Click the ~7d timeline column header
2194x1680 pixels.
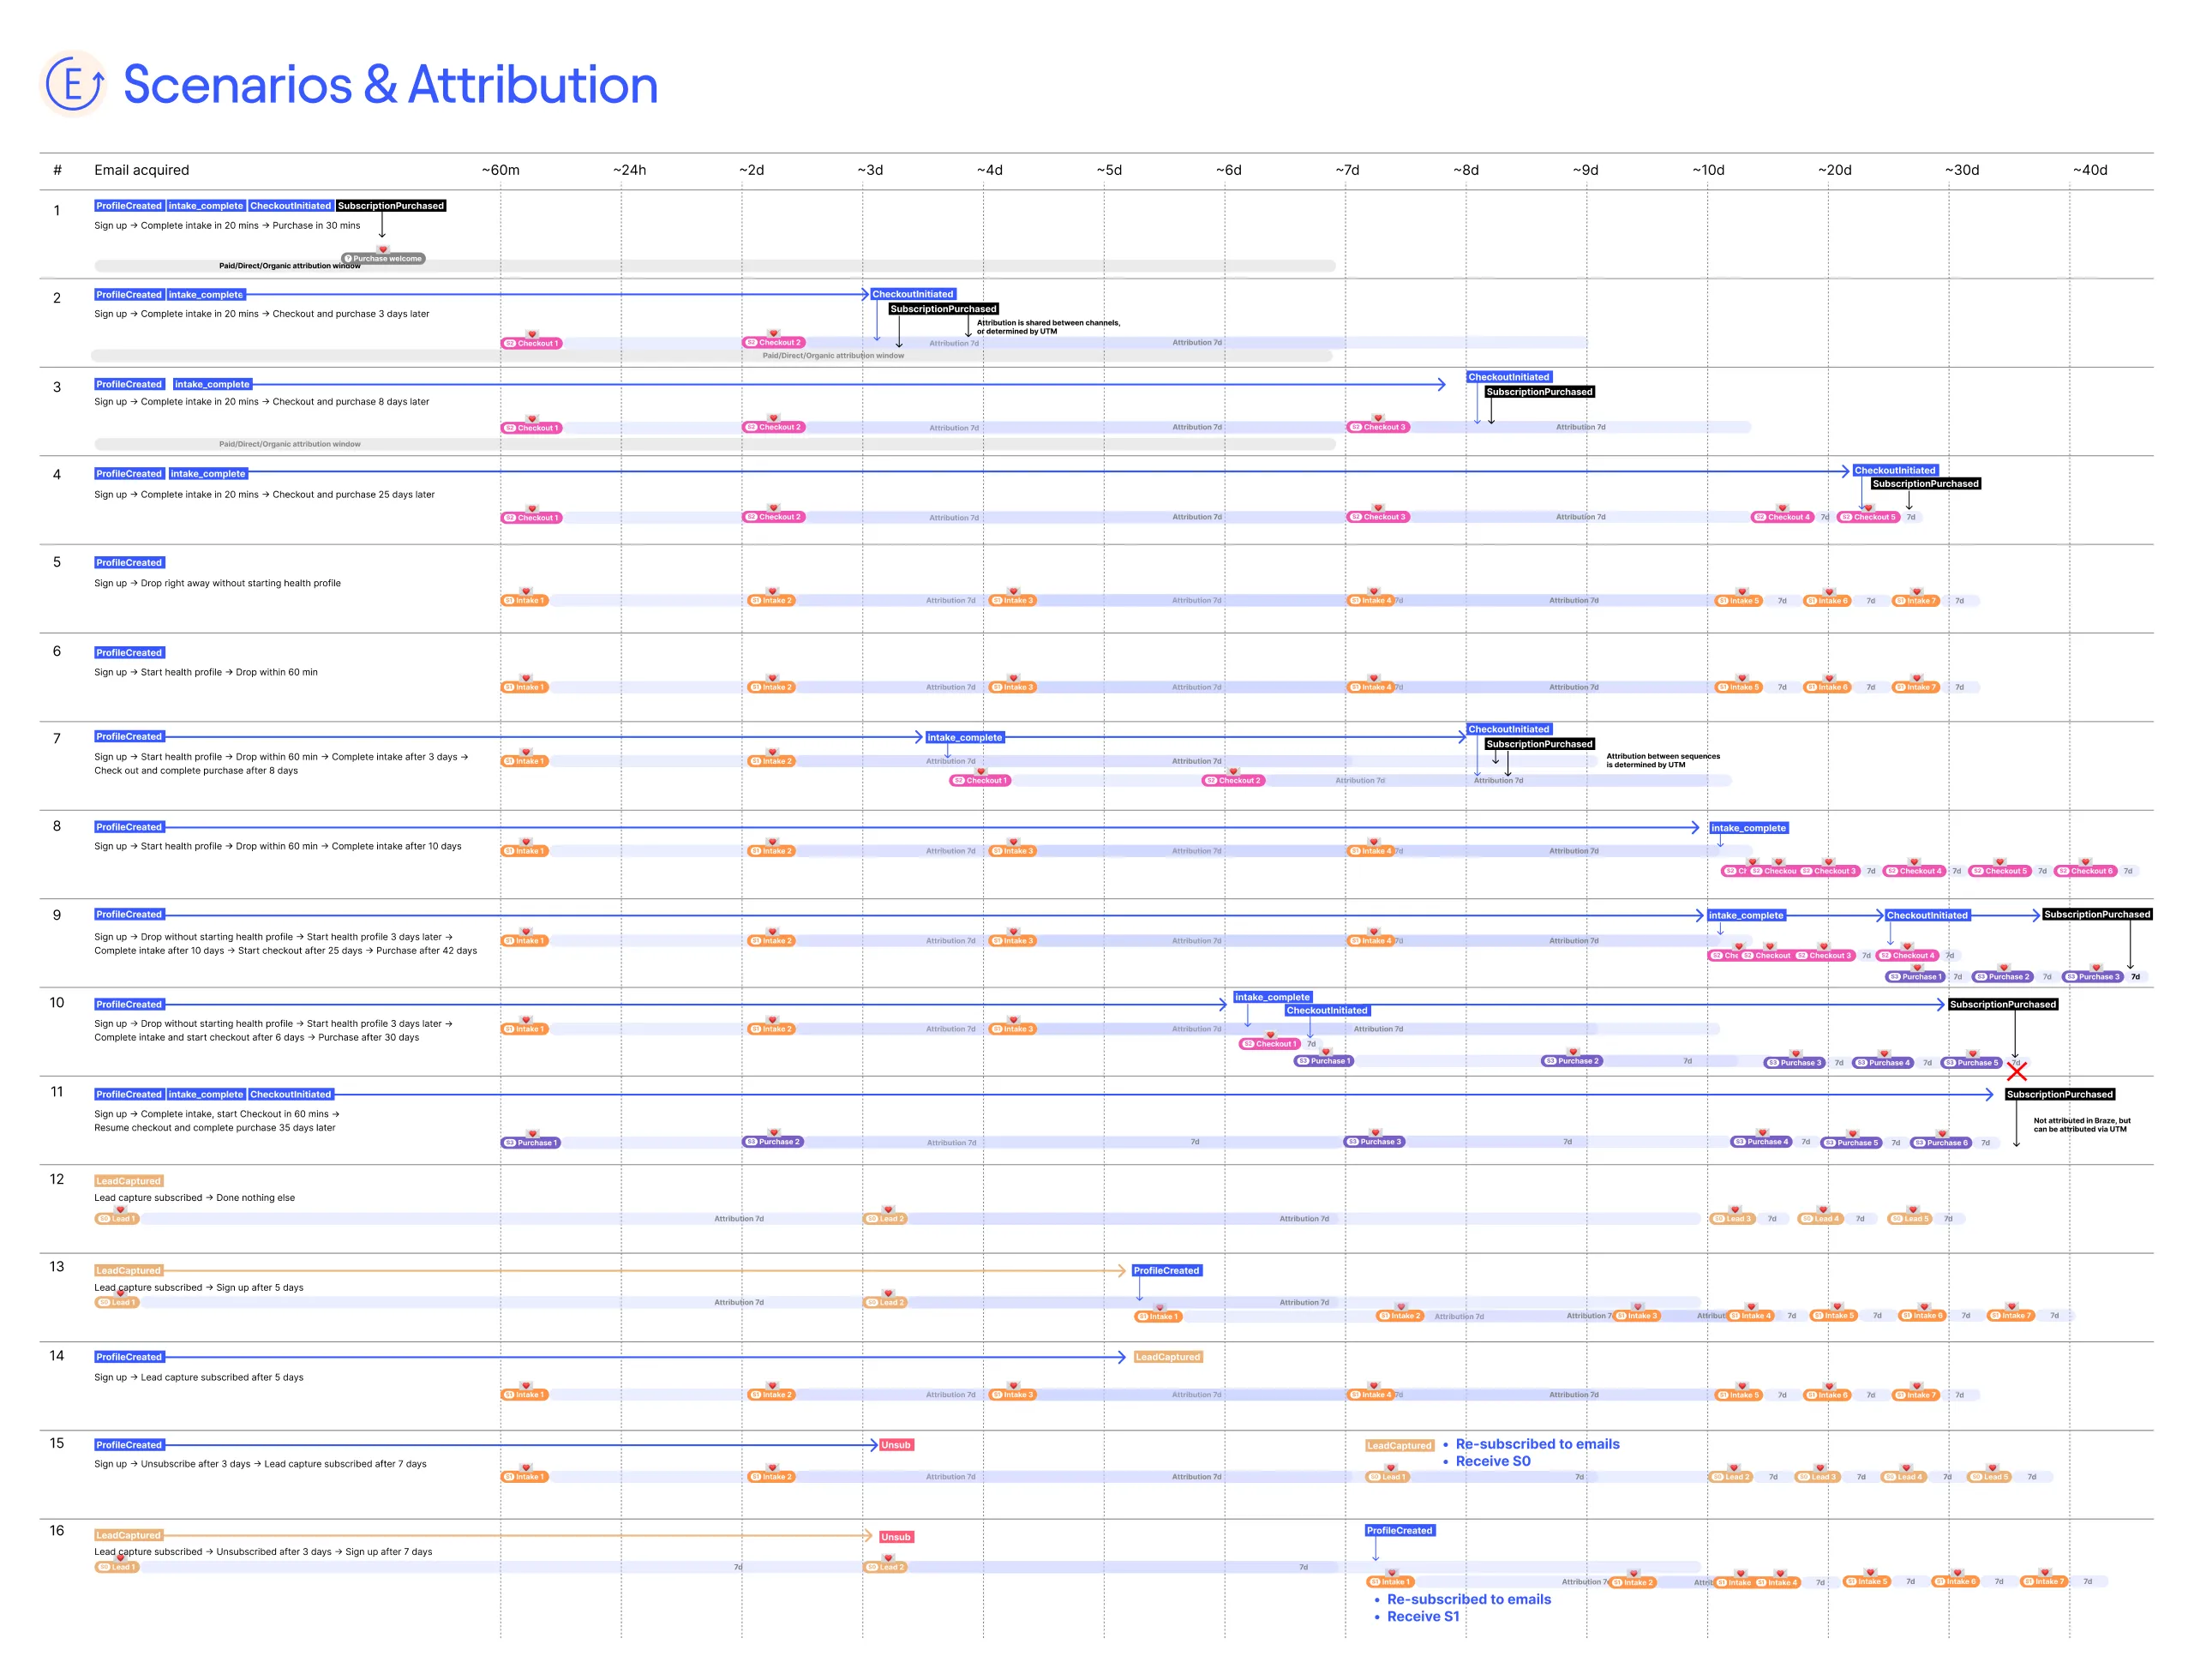point(1347,170)
